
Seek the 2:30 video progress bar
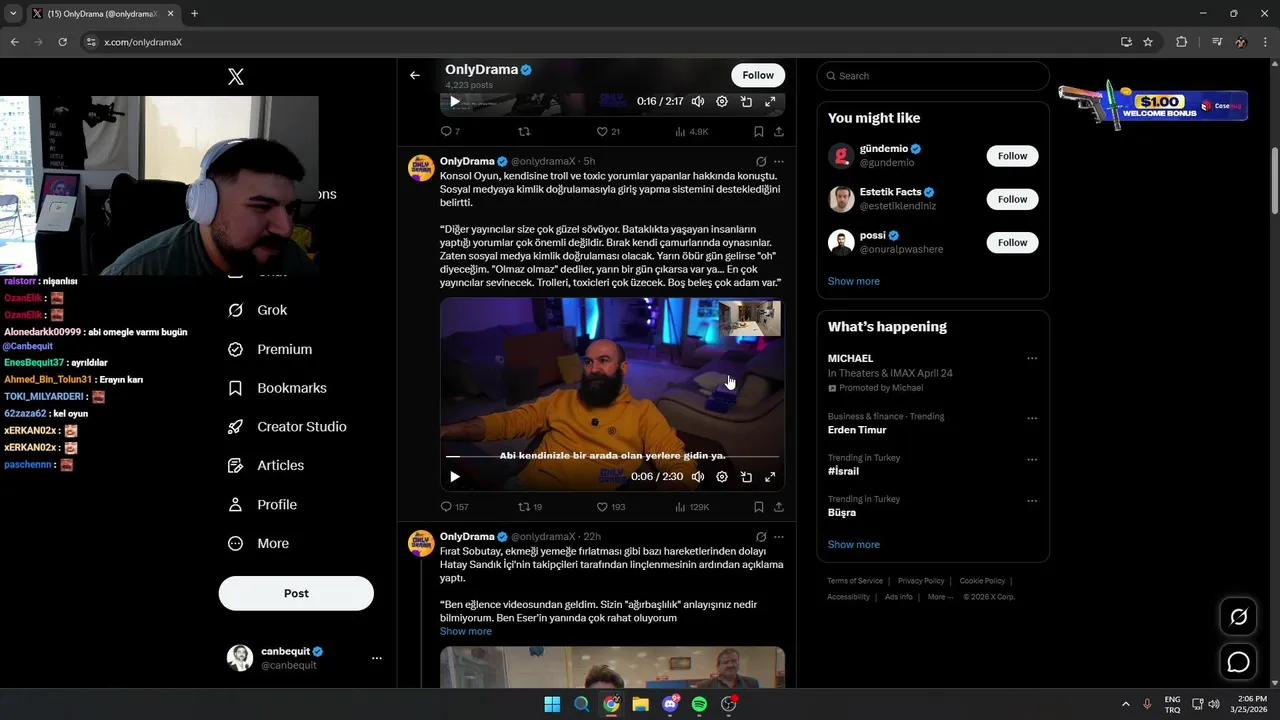click(612, 457)
